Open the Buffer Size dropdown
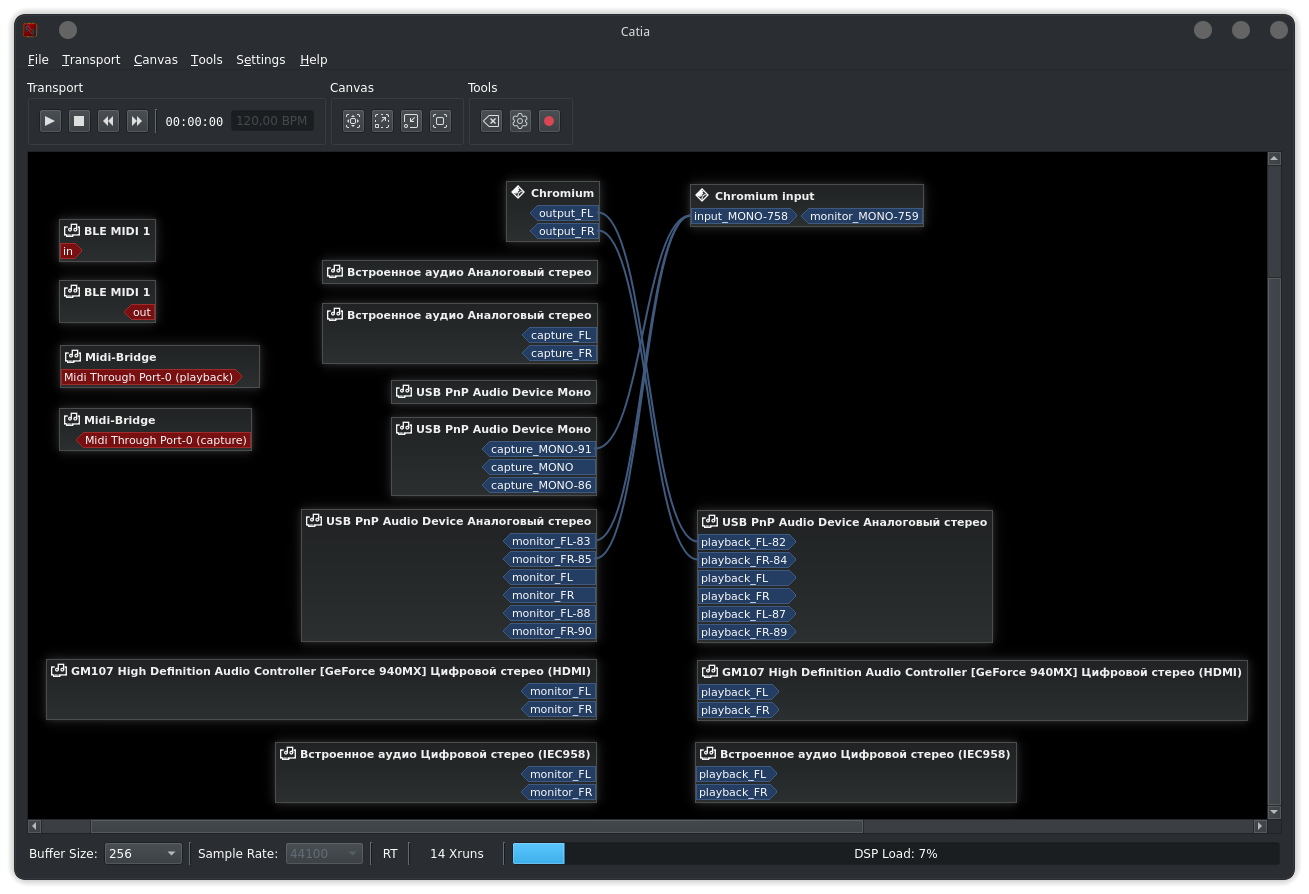Screen dimensions: 1309x894 143,853
